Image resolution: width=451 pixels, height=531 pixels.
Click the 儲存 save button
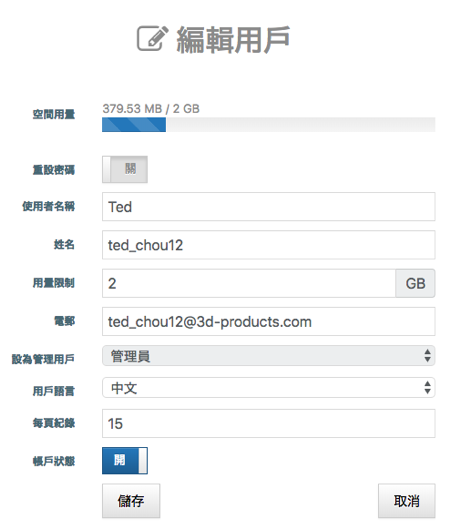(x=131, y=501)
